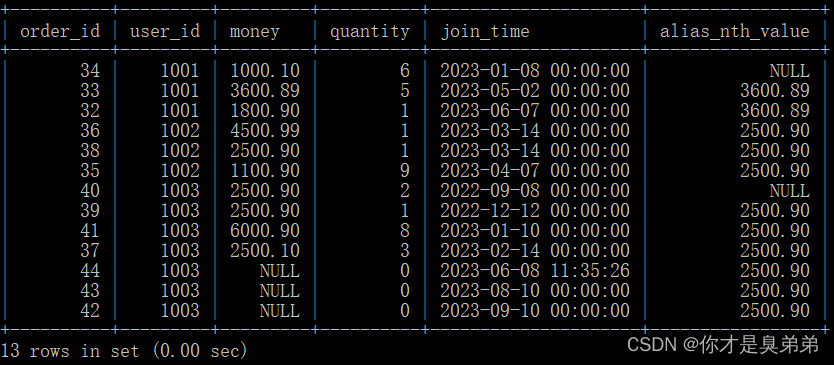Screen dimensions: 834x365
Task: Click join_time 2022-09-08 00:00:00
Action: coord(535,190)
